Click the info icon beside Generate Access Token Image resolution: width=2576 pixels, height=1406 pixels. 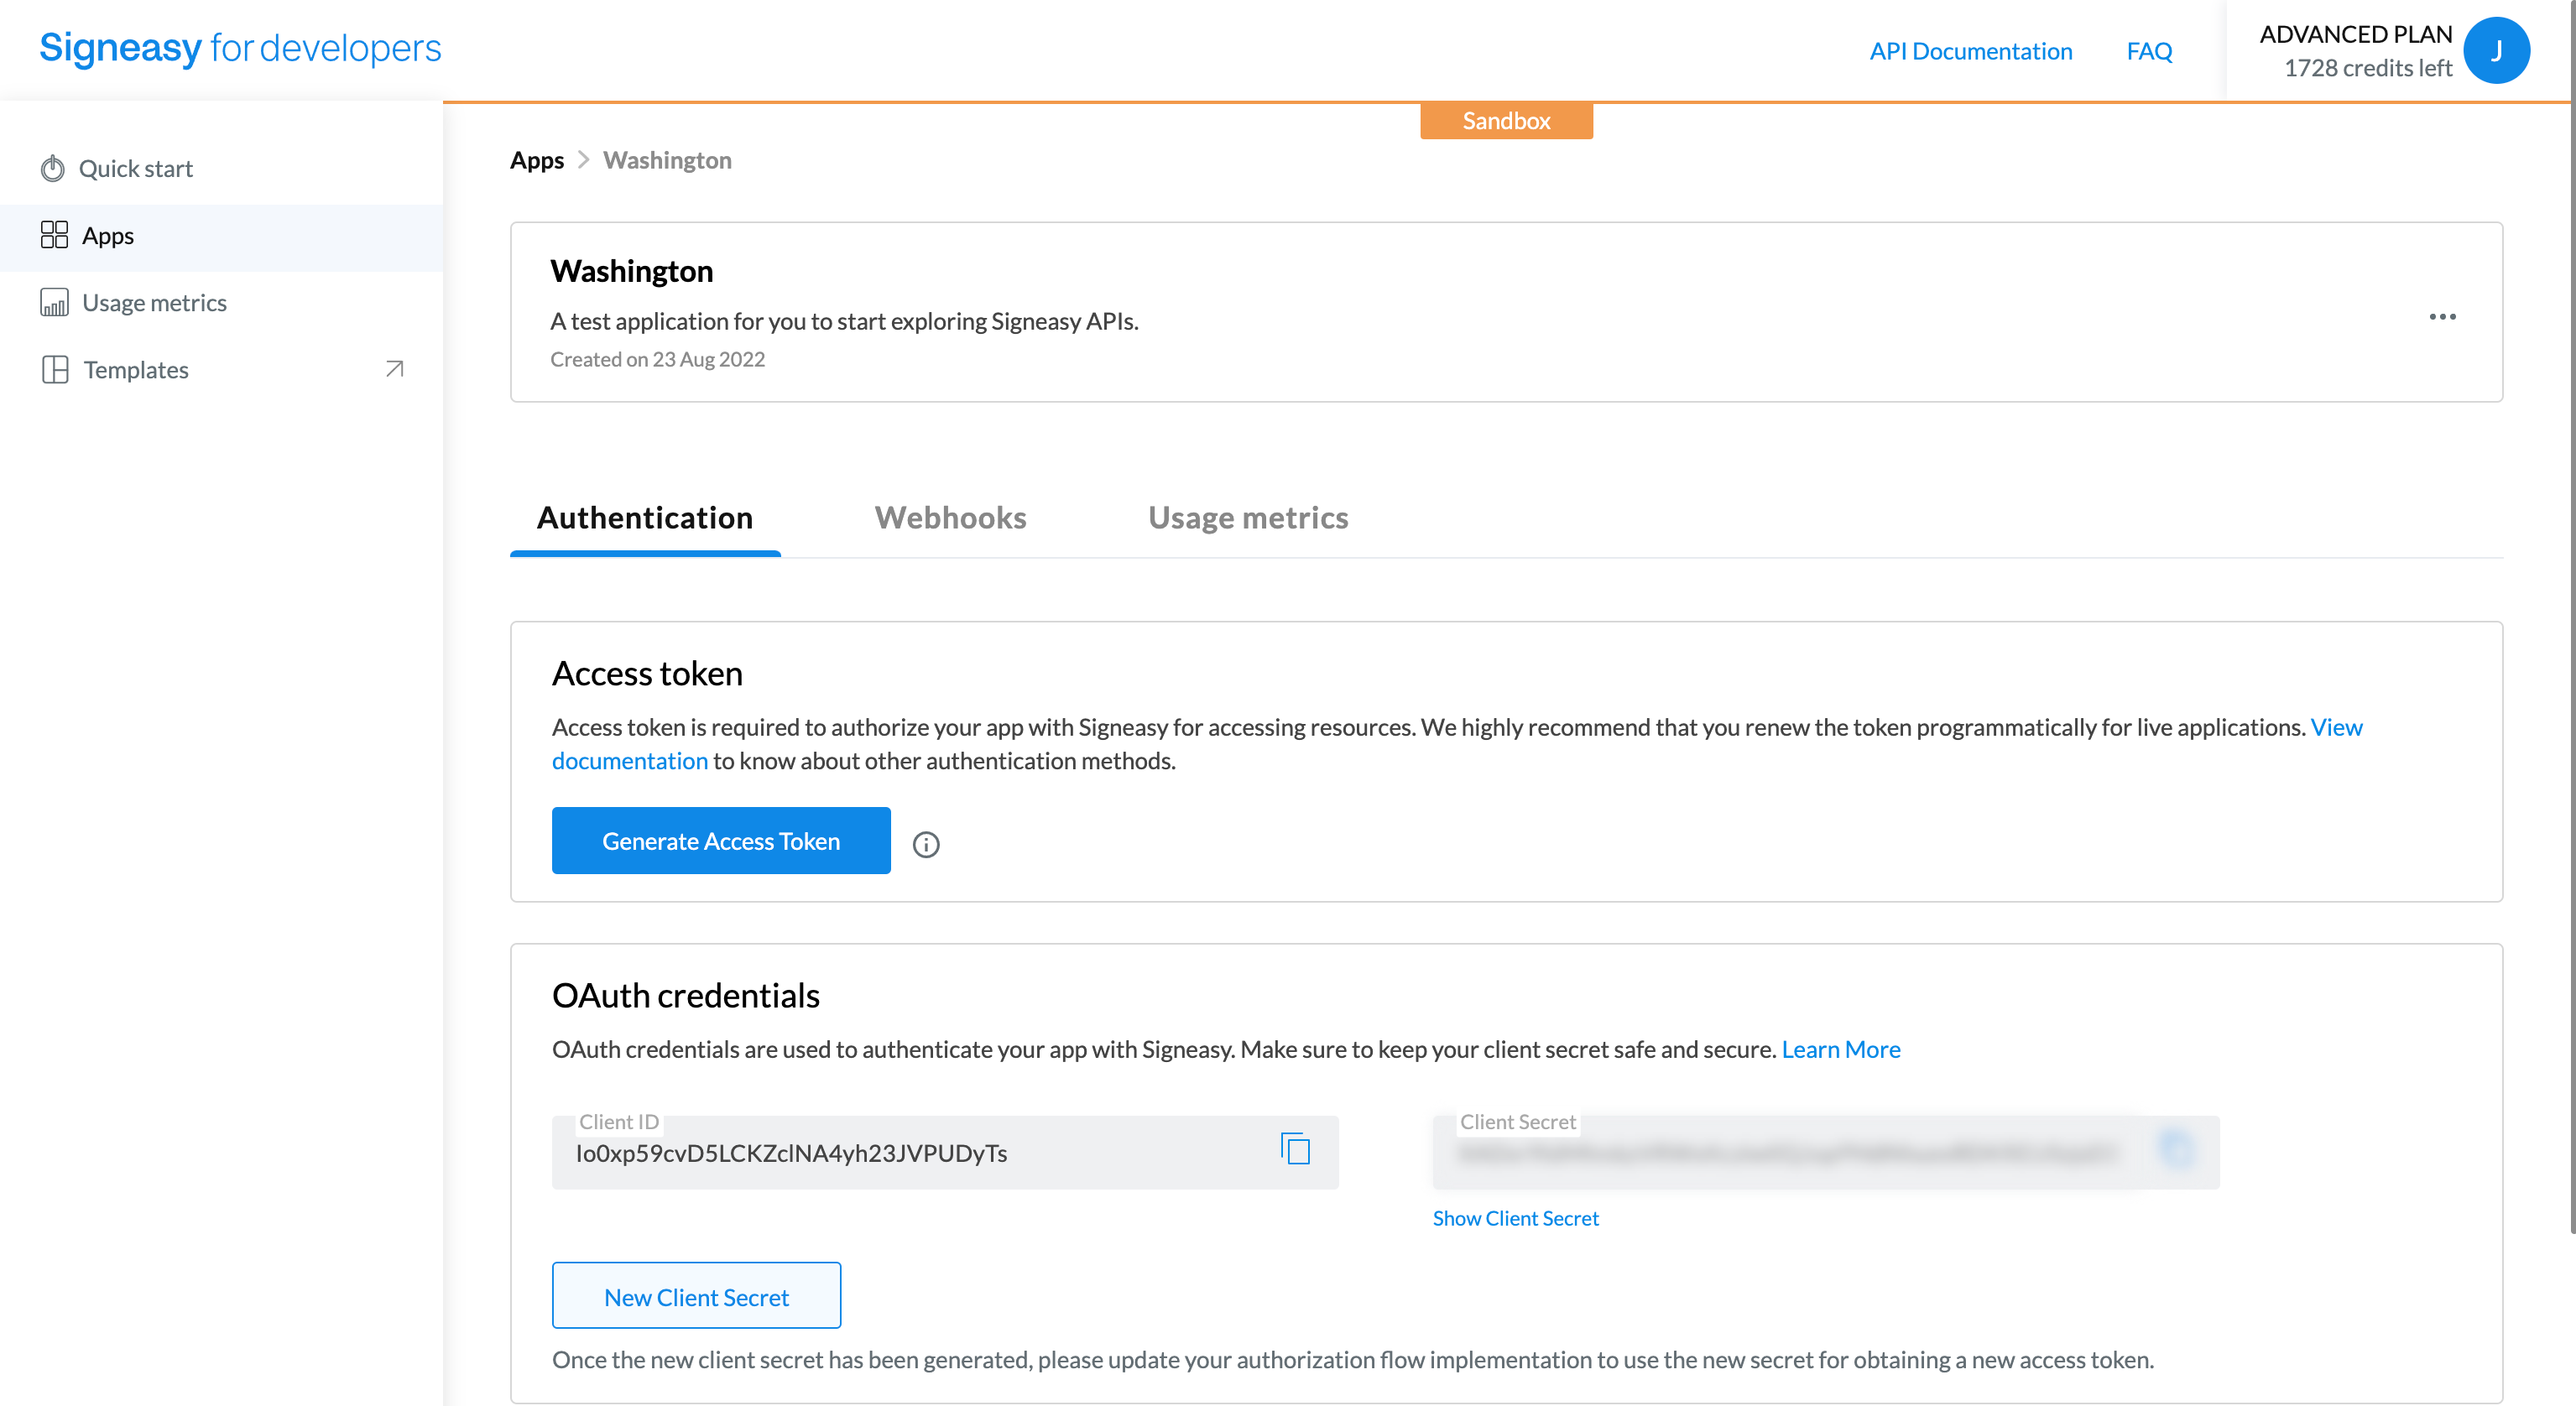926,844
